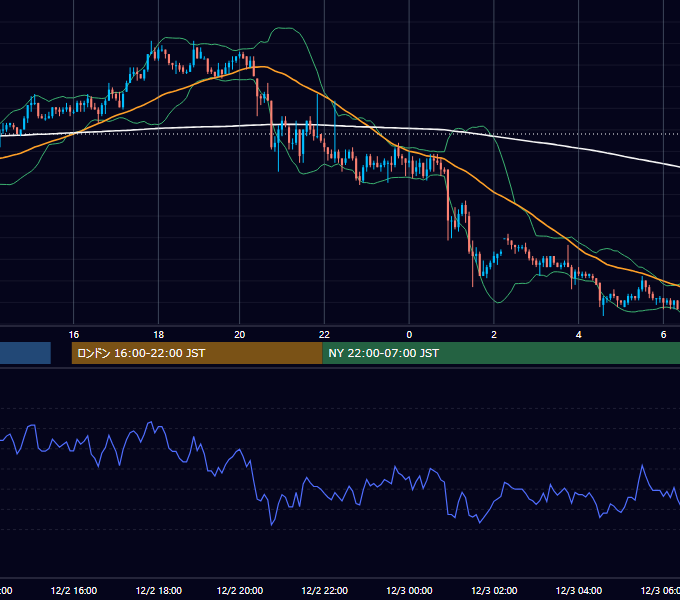Click the 12/3 00:00 time label

click(409, 590)
